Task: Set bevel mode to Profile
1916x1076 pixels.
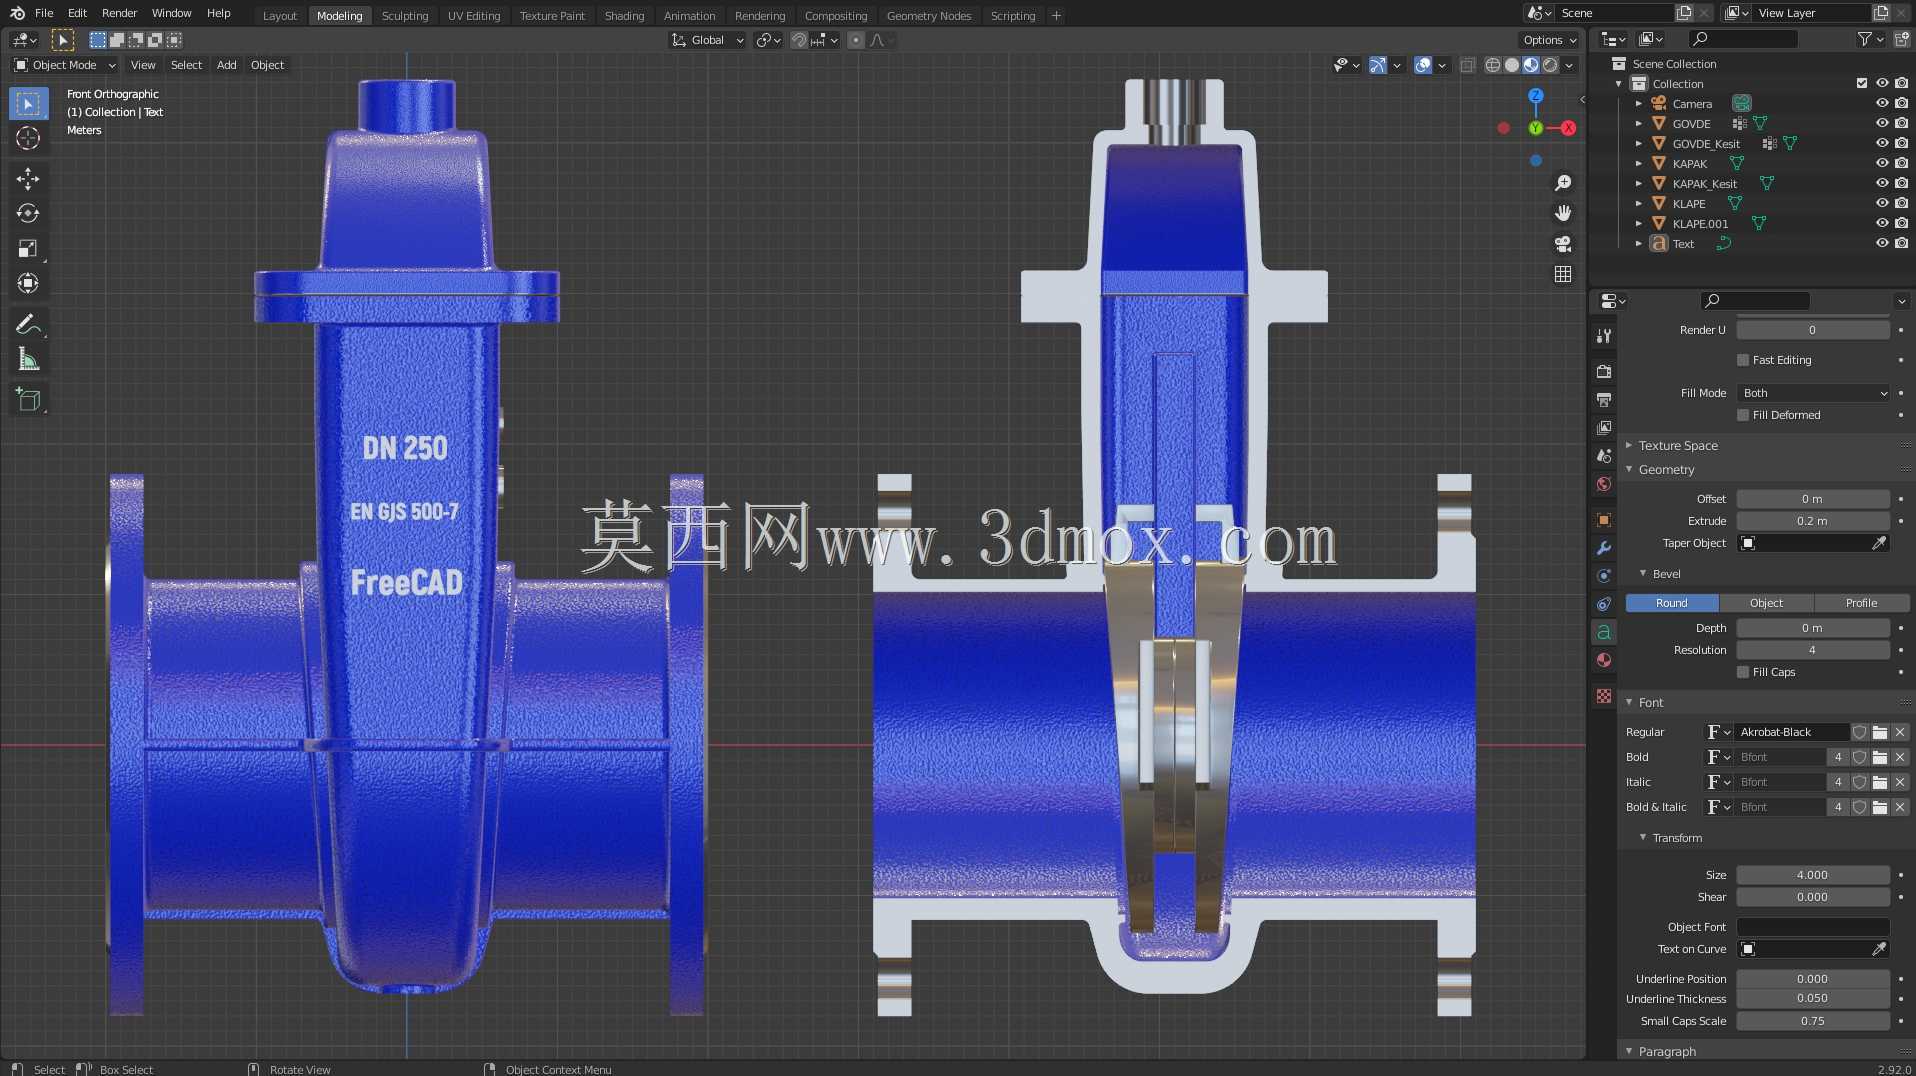Action: click(x=1861, y=603)
